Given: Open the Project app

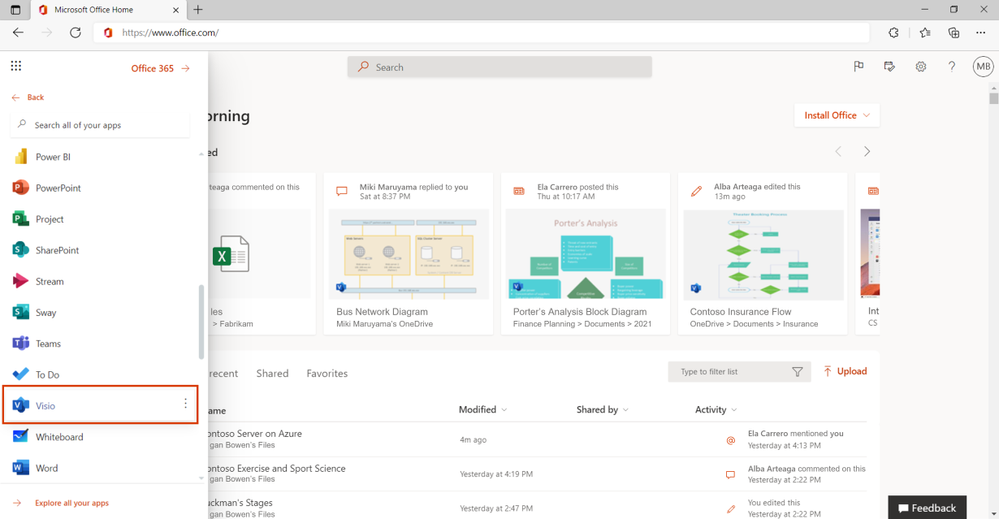Looking at the screenshot, I should pos(50,219).
